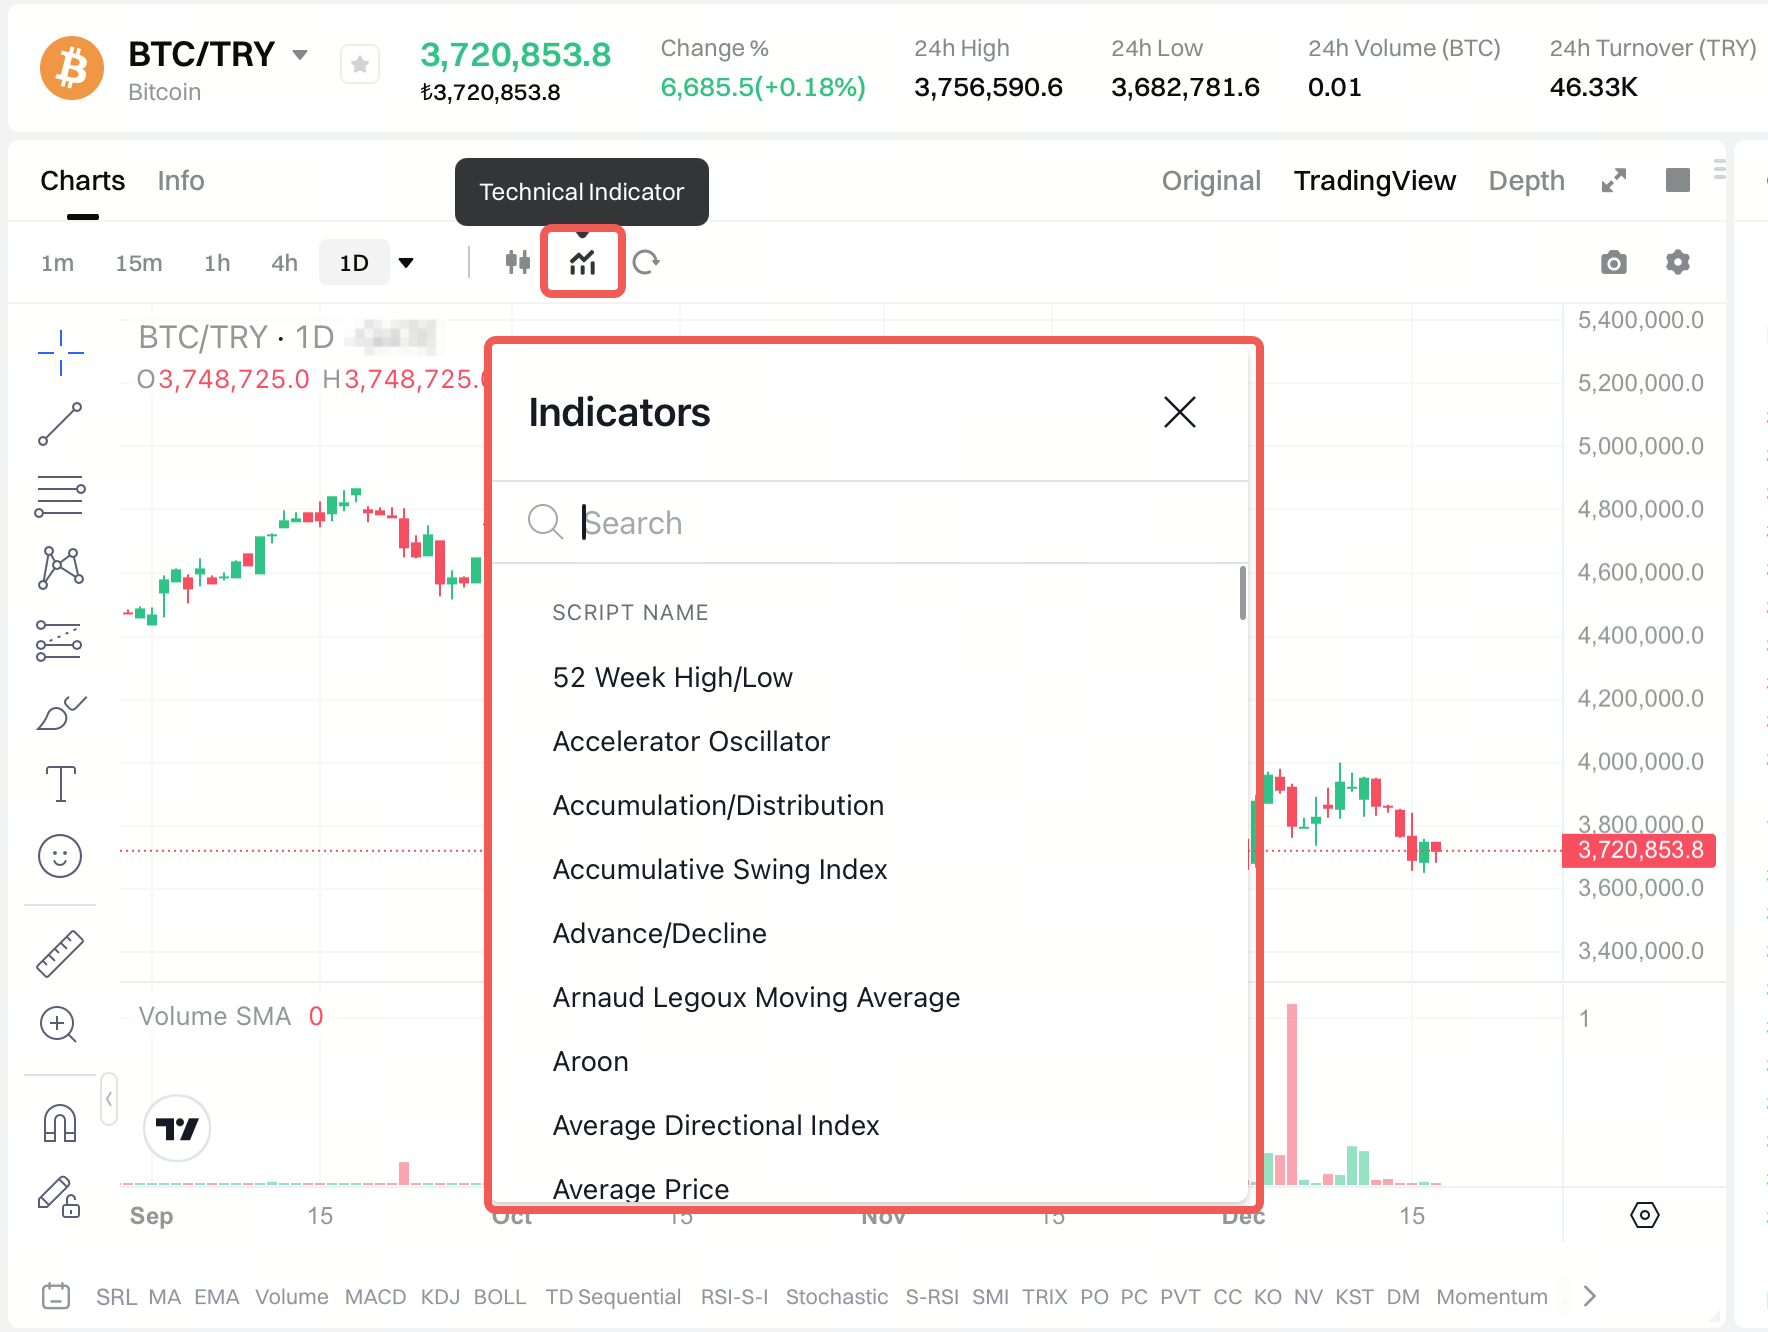
Task: Click the indicators list scrollbar thumb
Action: coord(1242,593)
